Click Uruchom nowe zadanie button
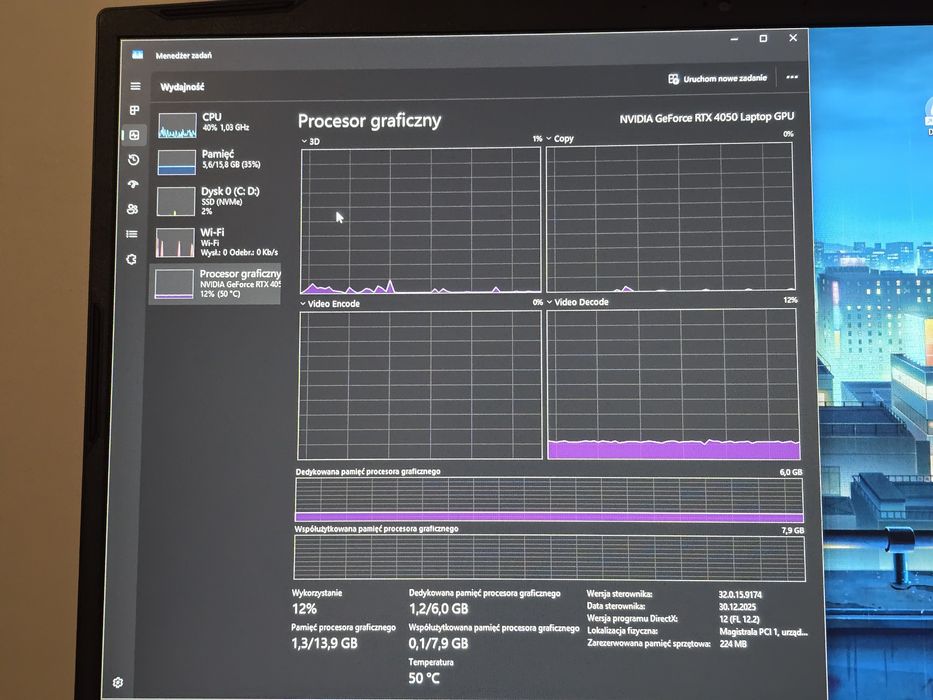 click(717, 79)
